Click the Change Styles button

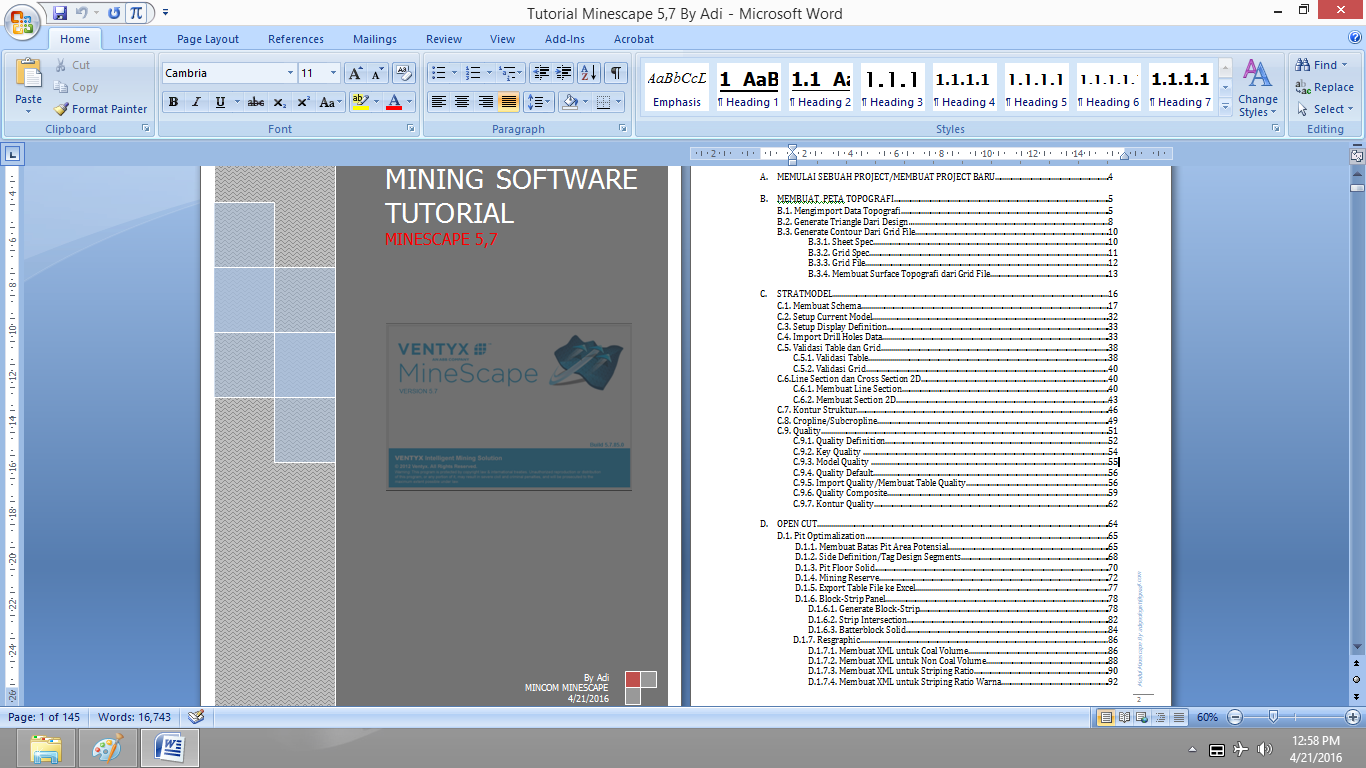[1257, 88]
